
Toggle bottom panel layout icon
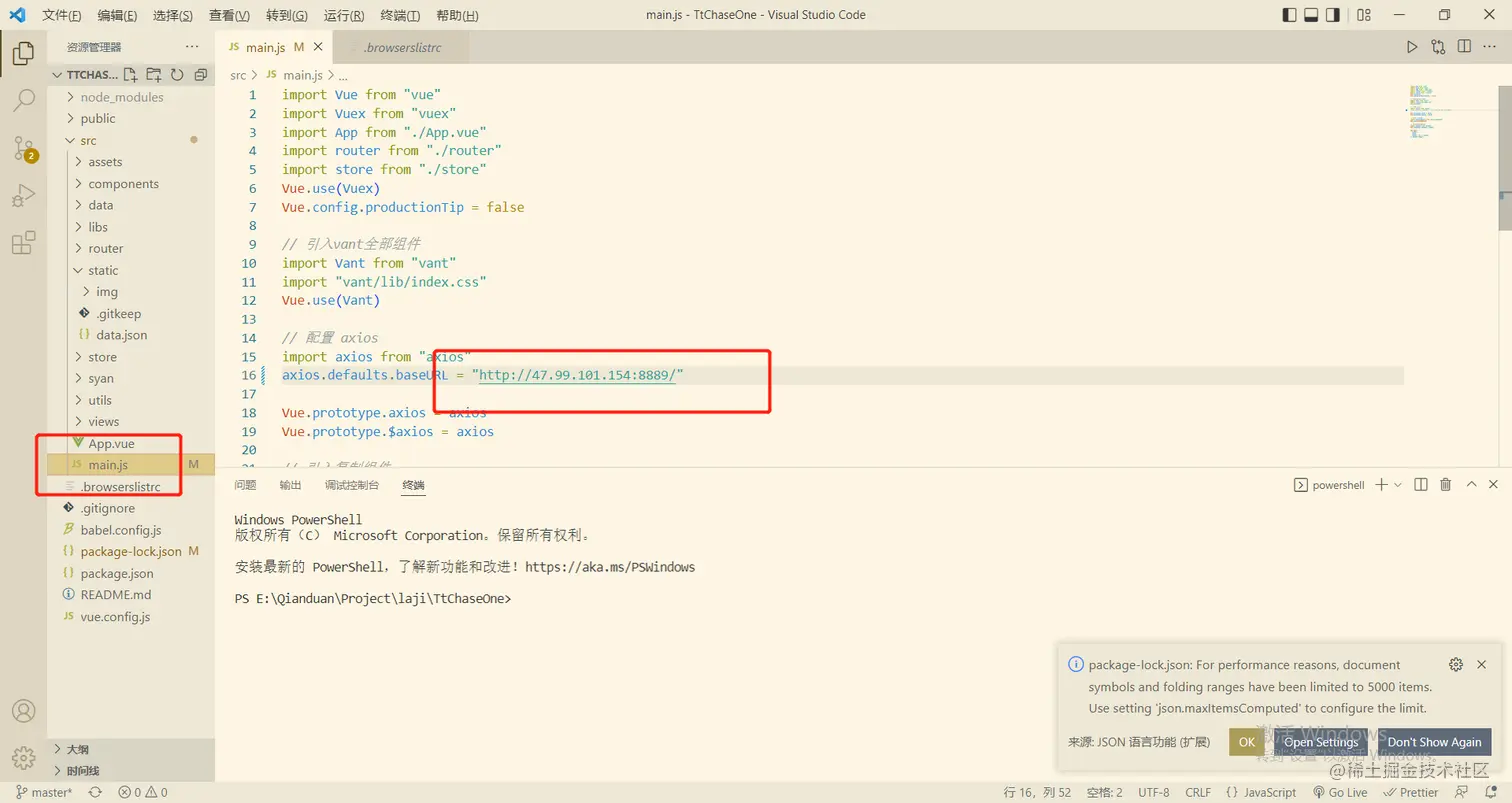1312,15
